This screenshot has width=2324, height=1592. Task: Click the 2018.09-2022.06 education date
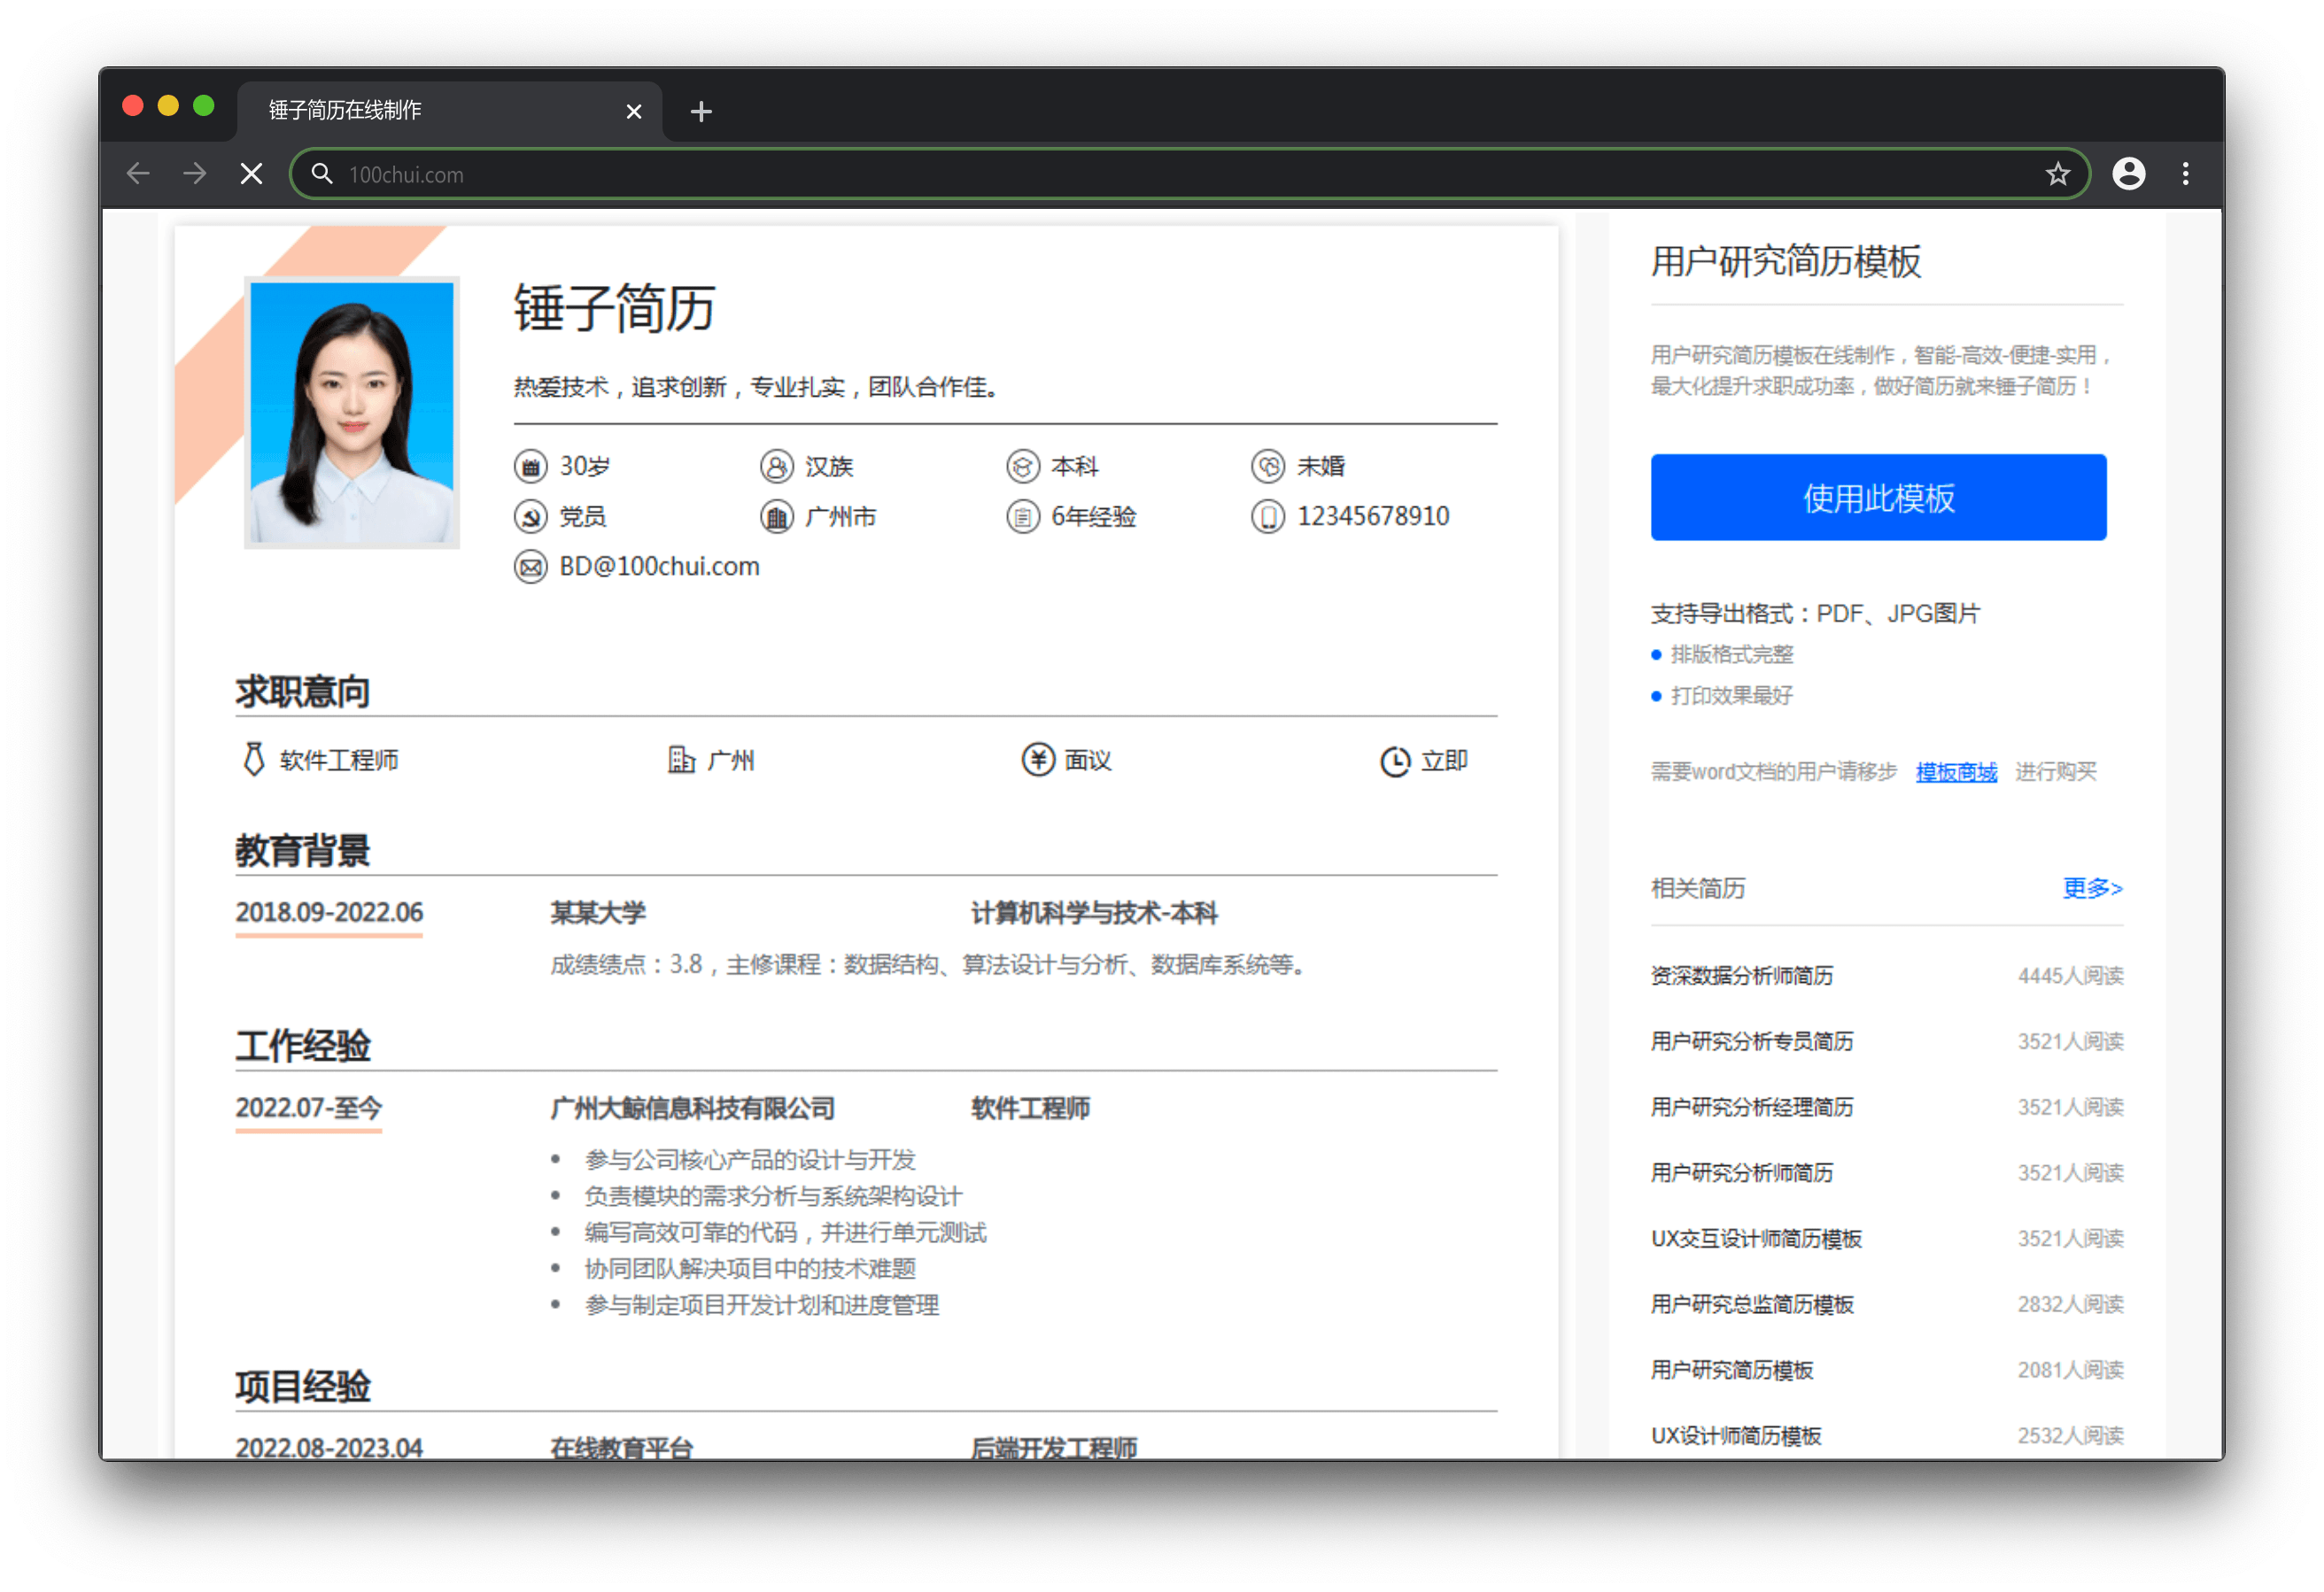[x=329, y=912]
